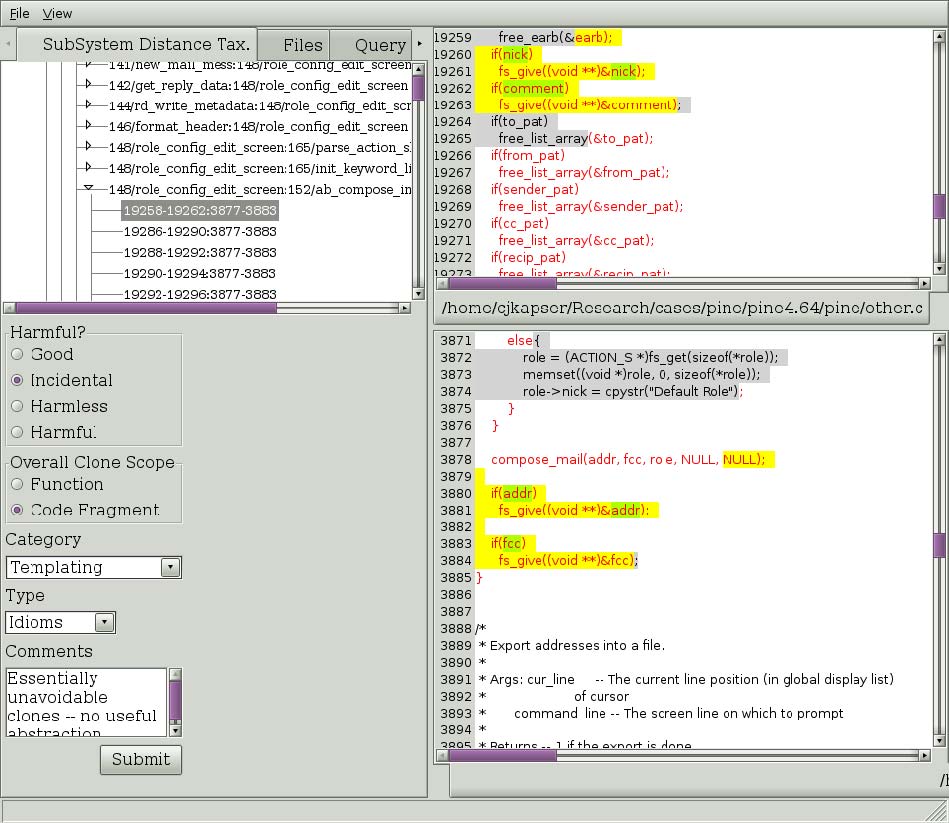Click tree panel scroll-down arrow
The height and width of the screenshot is (823, 949).
(x=418, y=294)
